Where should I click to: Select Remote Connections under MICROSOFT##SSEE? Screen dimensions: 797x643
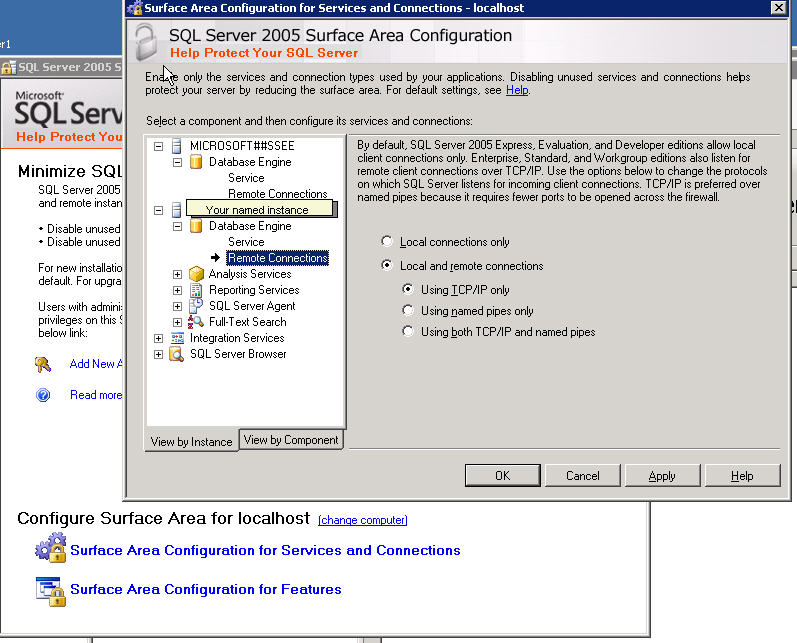pyautogui.click(x=278, y=194)
